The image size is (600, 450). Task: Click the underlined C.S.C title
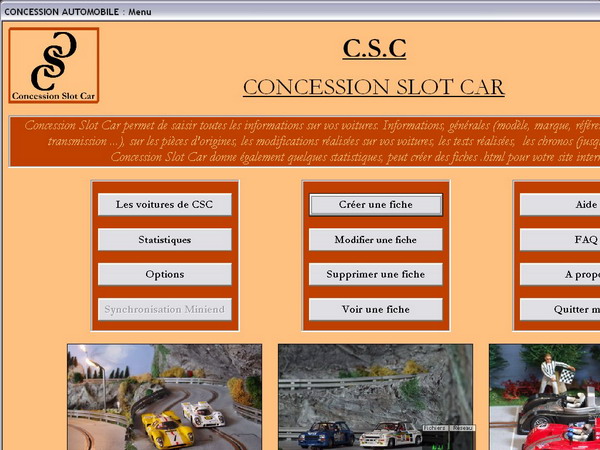(x=374, y=48)
